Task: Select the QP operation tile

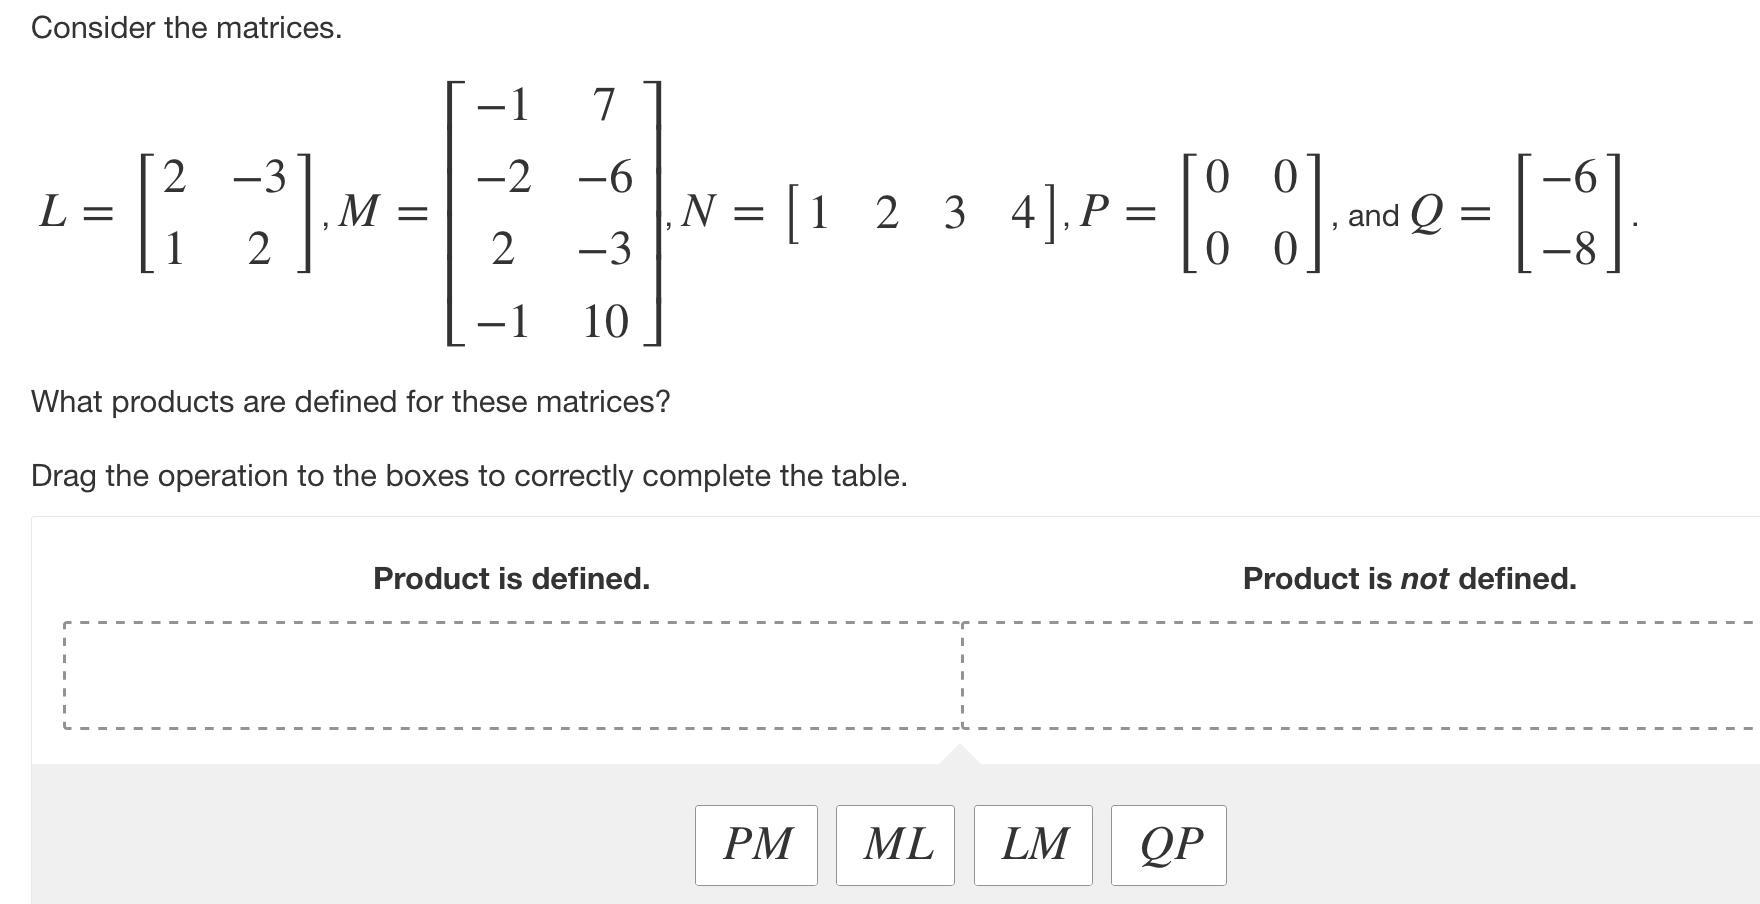Action: (1169, 845)
